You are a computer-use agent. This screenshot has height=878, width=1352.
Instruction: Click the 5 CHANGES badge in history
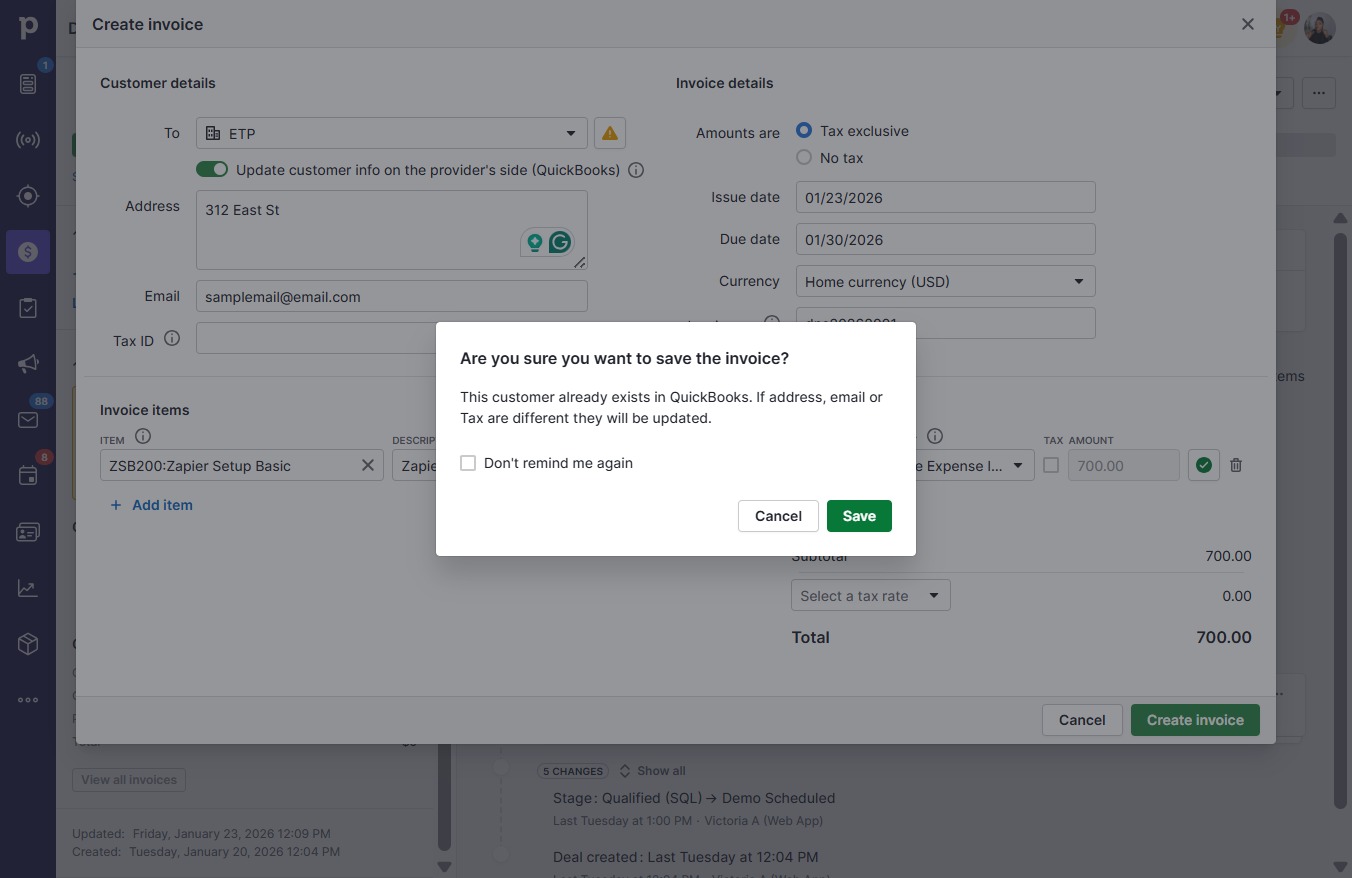tap(573, 771)
